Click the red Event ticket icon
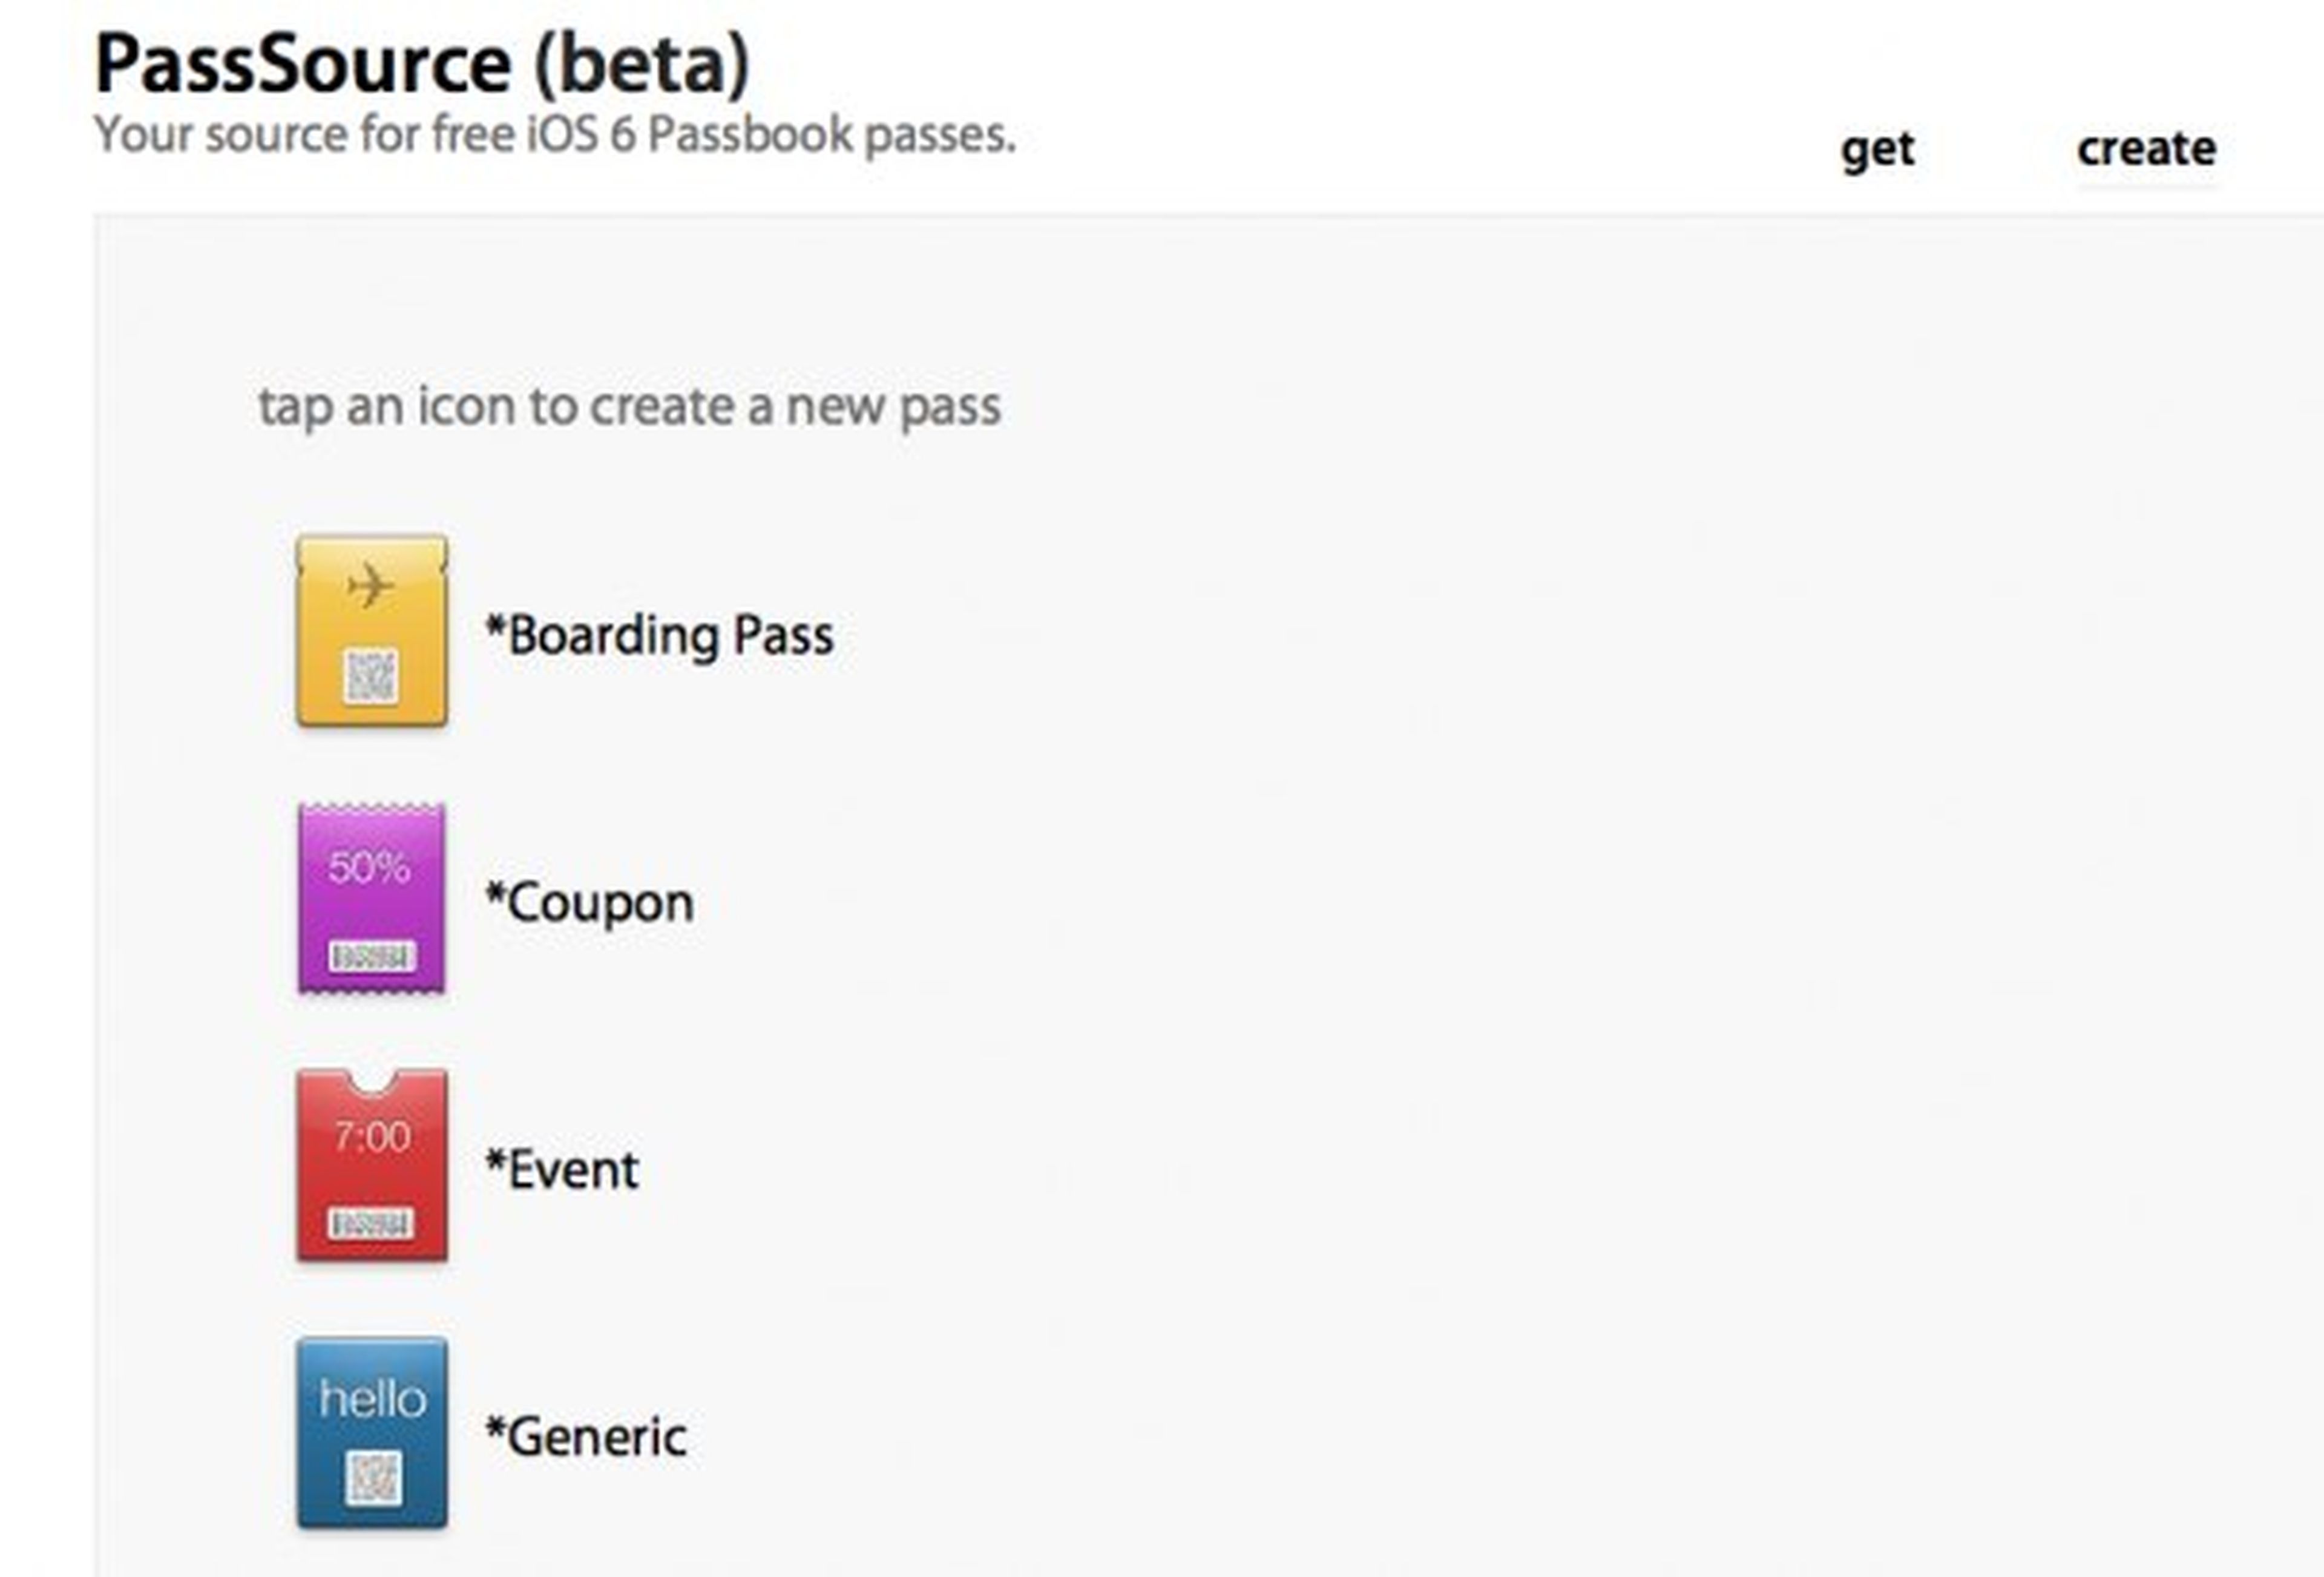Viewport: 2324px width, 1577px height. [371, 1166]
